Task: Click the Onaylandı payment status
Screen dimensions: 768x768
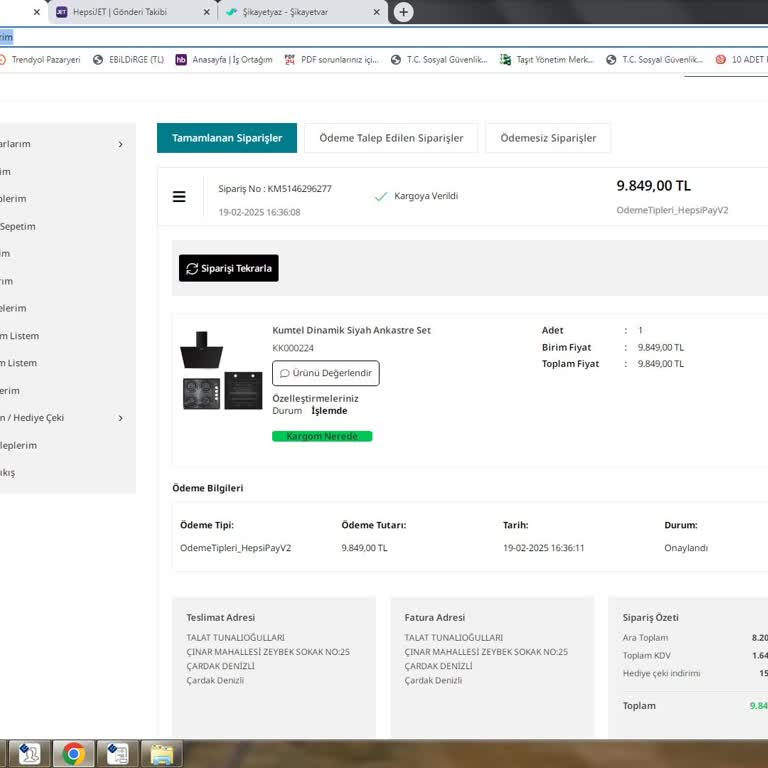Action: 686,548
